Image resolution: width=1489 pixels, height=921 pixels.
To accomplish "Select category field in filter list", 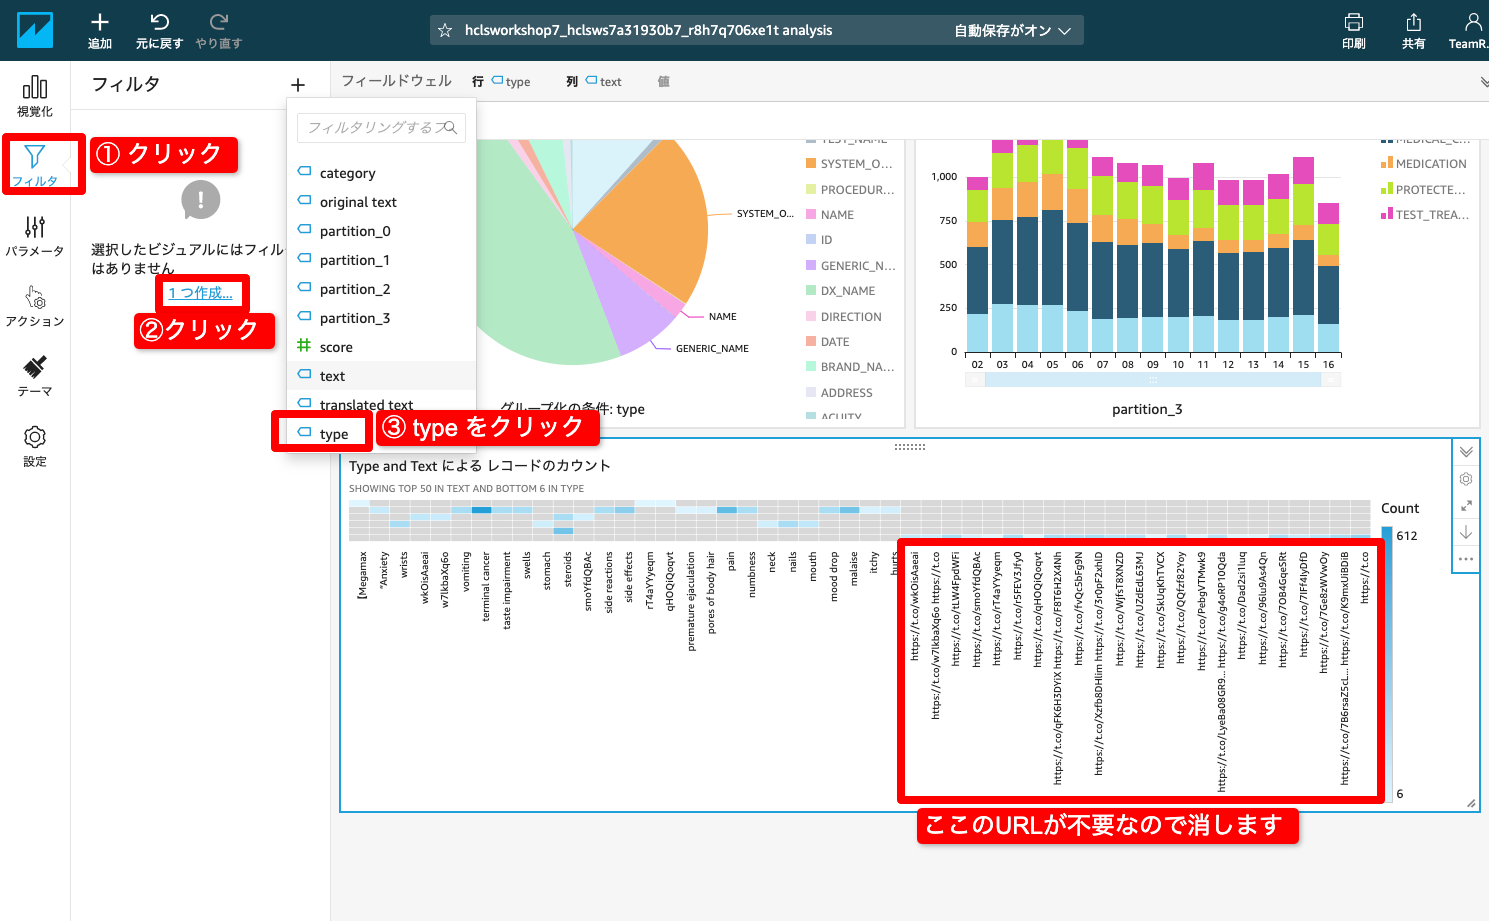I will click(381, 173).
